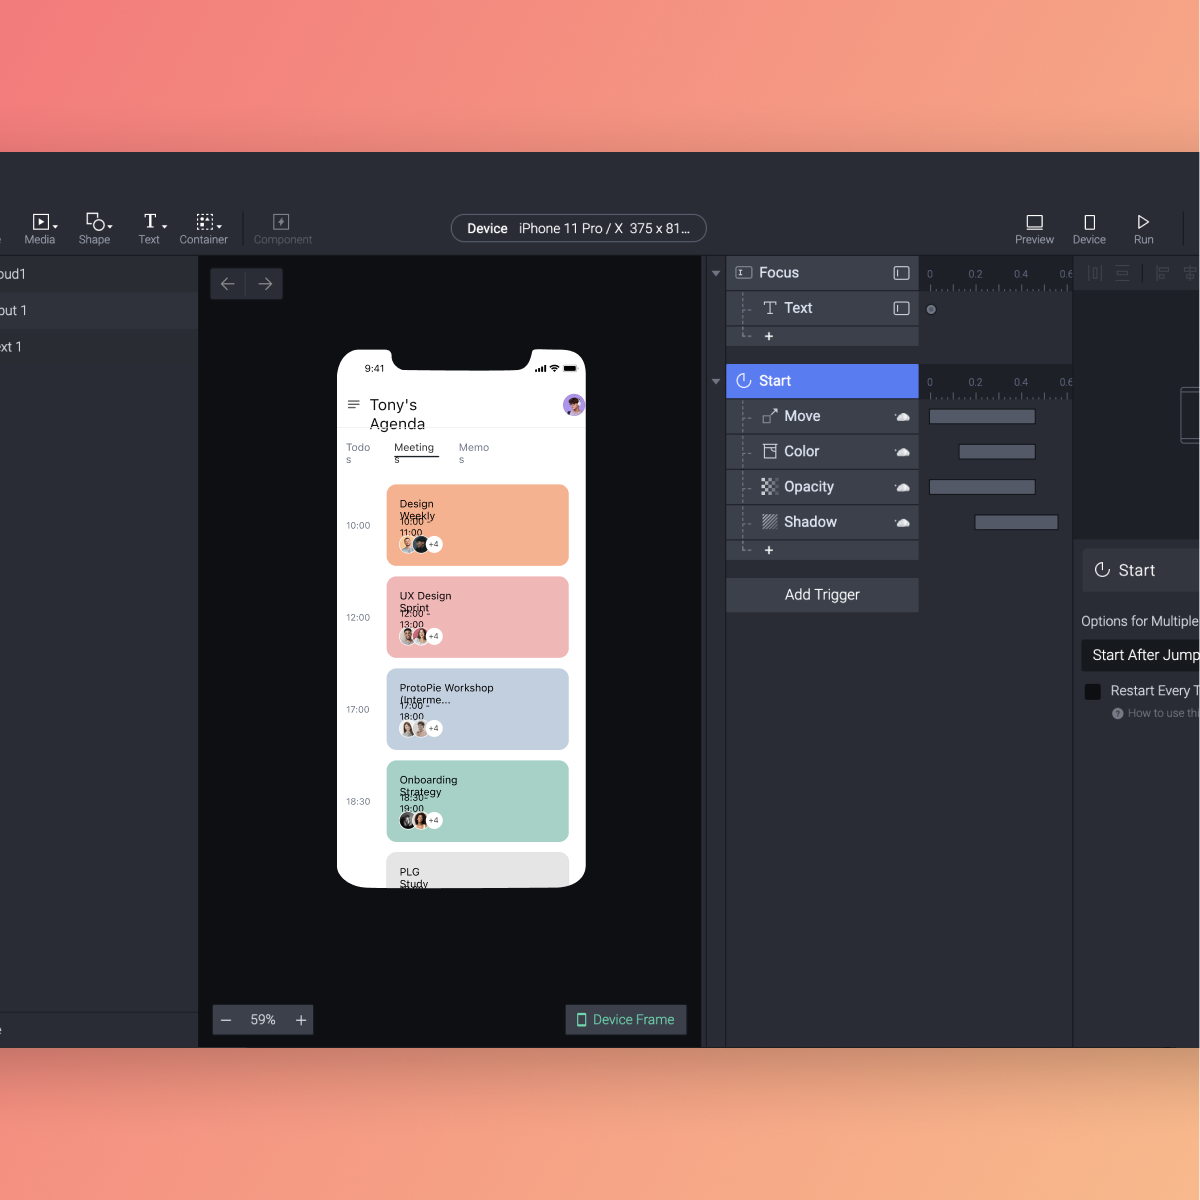Image resolution: width=1200 pixels, height=1200 pixels.
Task: Open the hamburger menu in phone preview
Action: (353, 404)
